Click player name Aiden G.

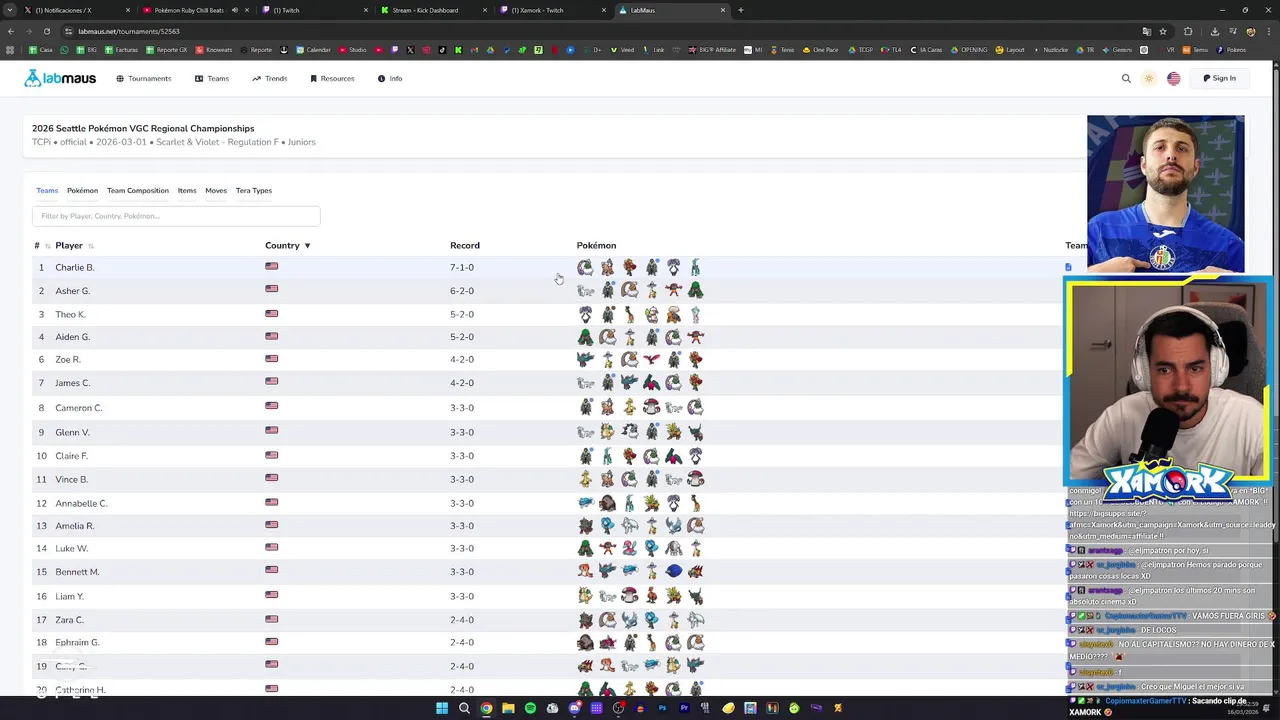[72, 337]
